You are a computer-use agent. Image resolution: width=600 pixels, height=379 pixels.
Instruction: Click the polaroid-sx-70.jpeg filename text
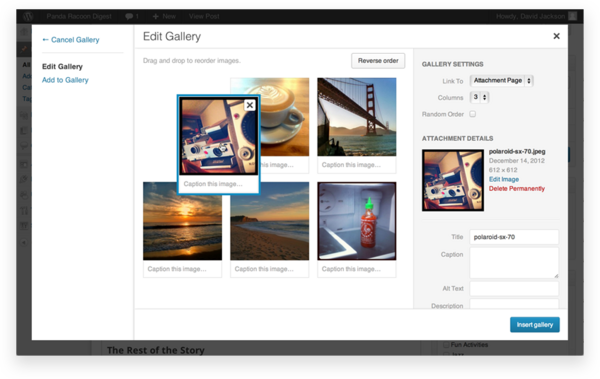(x=517, y=152)
